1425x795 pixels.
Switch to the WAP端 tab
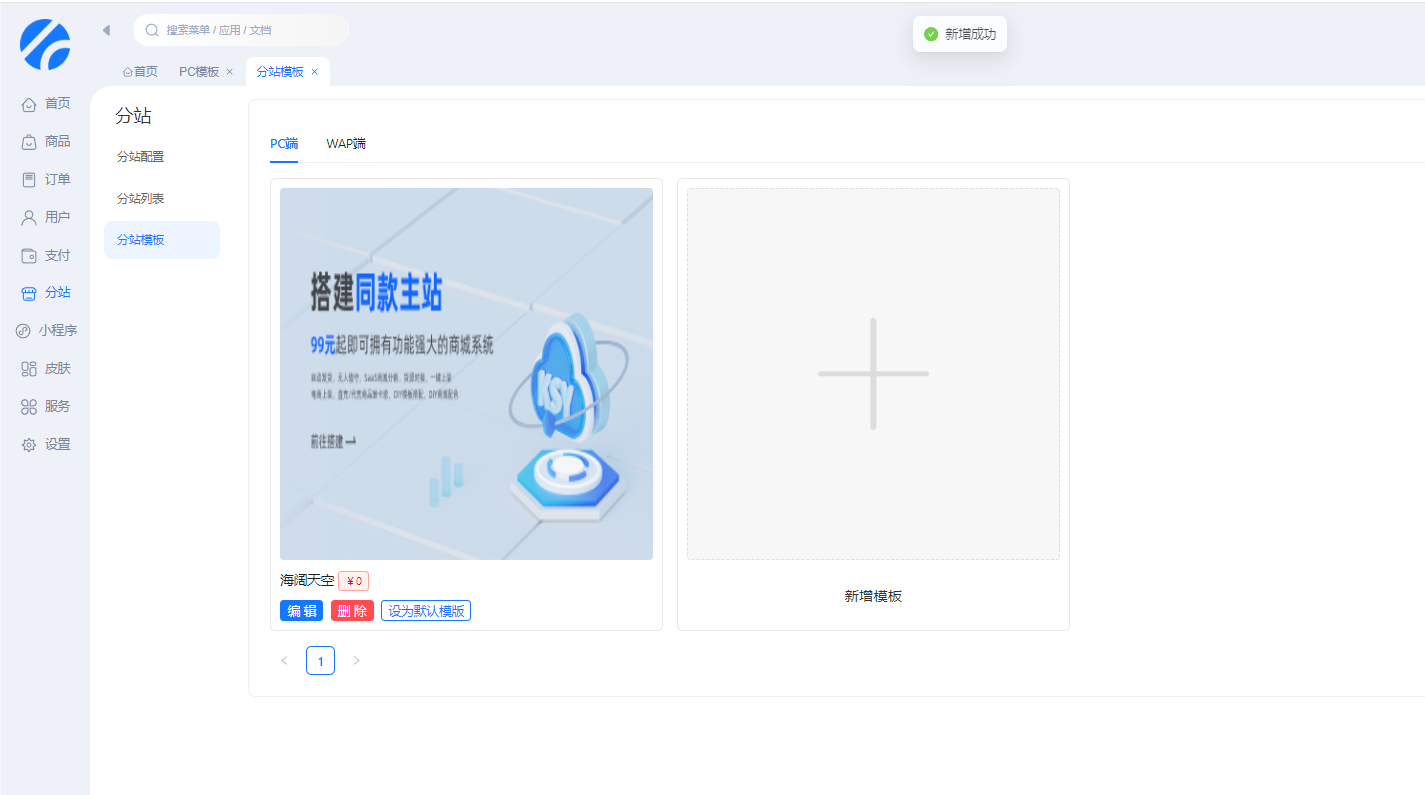(346, 144)
